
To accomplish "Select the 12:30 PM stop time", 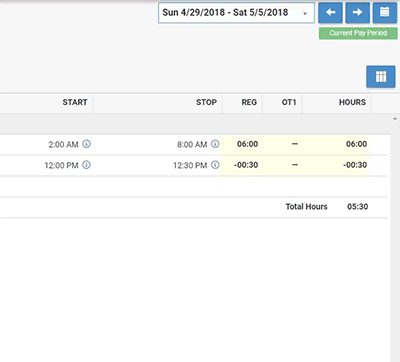I will pyautogui.click(x=190, y=165).
